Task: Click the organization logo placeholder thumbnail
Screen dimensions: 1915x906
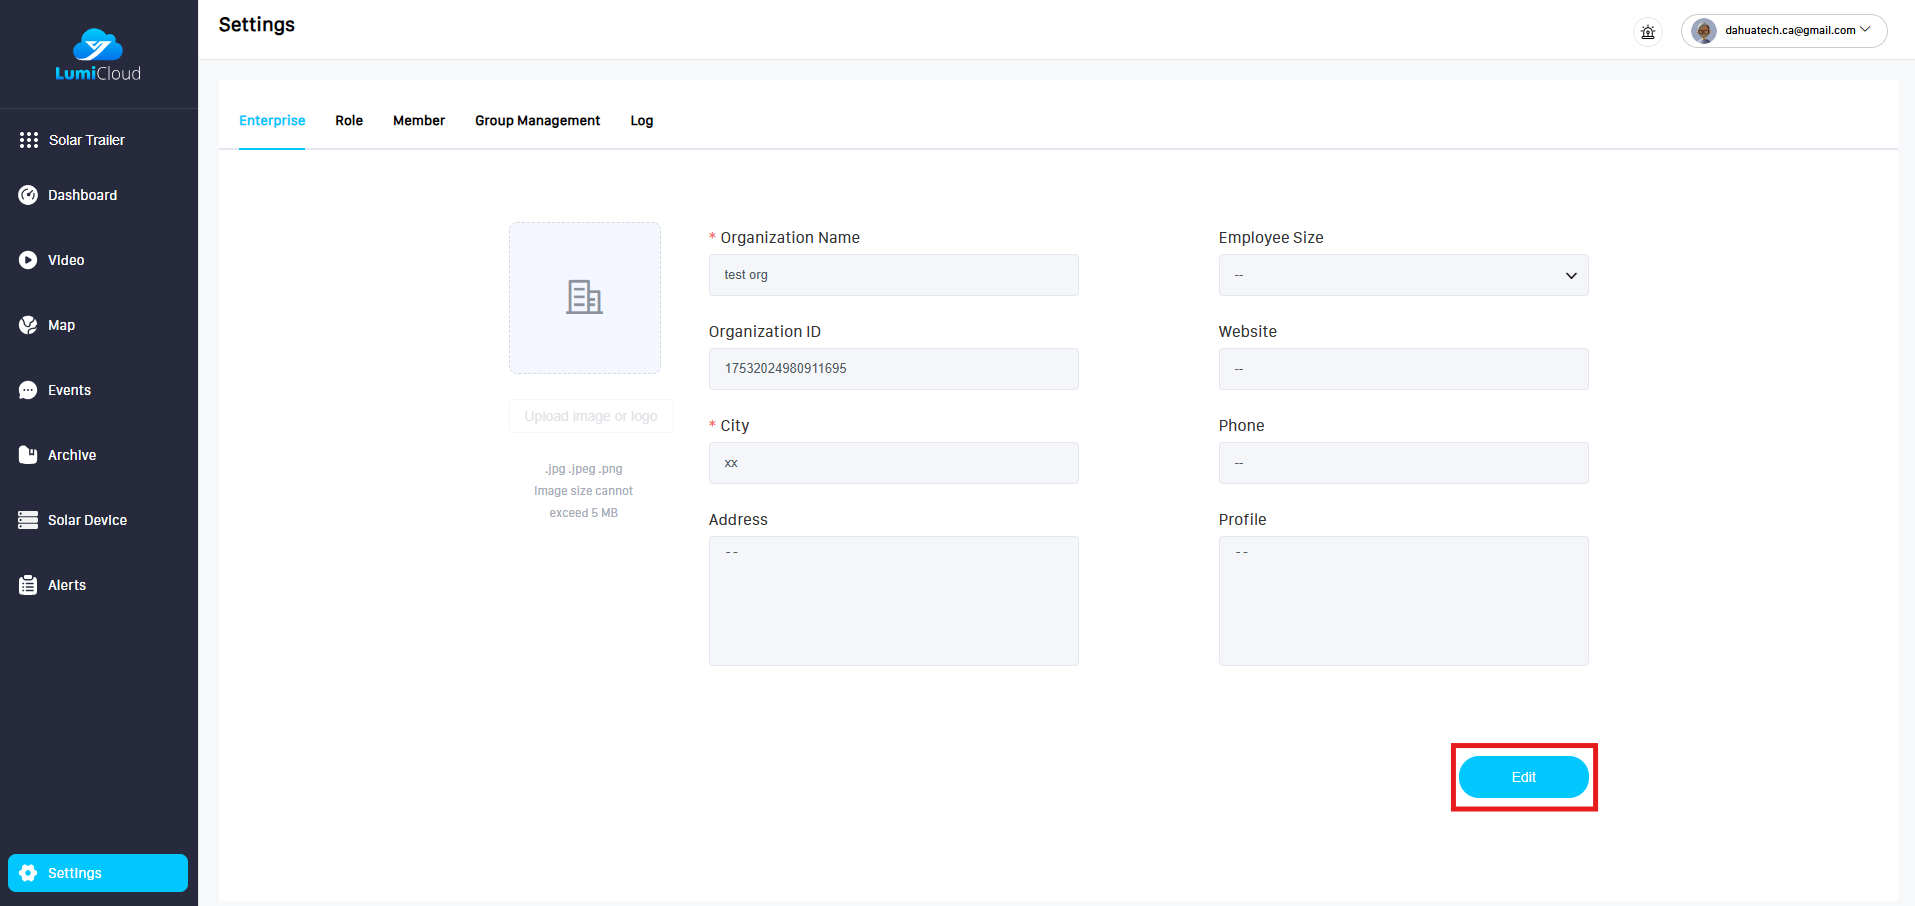Action: click(x=585, y=298)
